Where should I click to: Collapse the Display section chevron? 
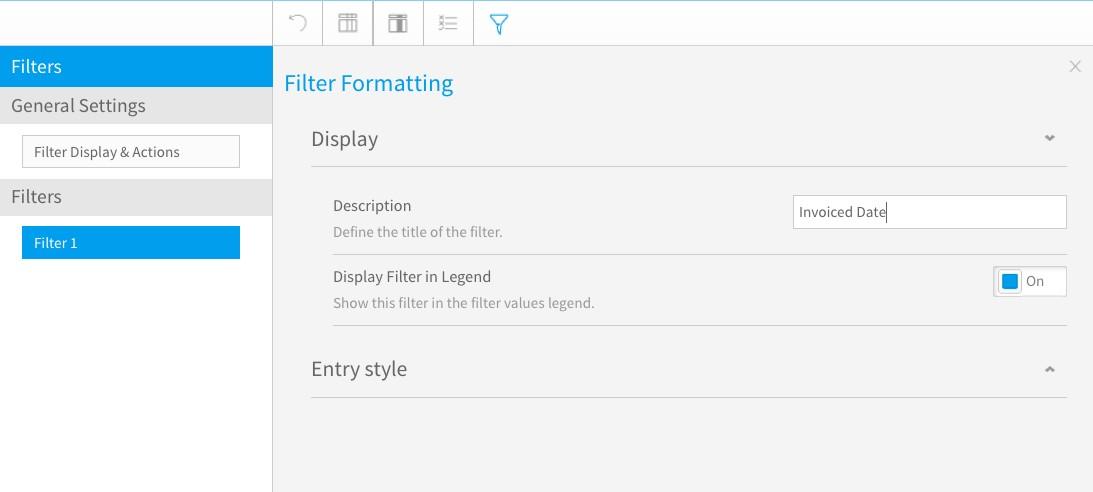pyautogui.click(x=1049, y=138)
